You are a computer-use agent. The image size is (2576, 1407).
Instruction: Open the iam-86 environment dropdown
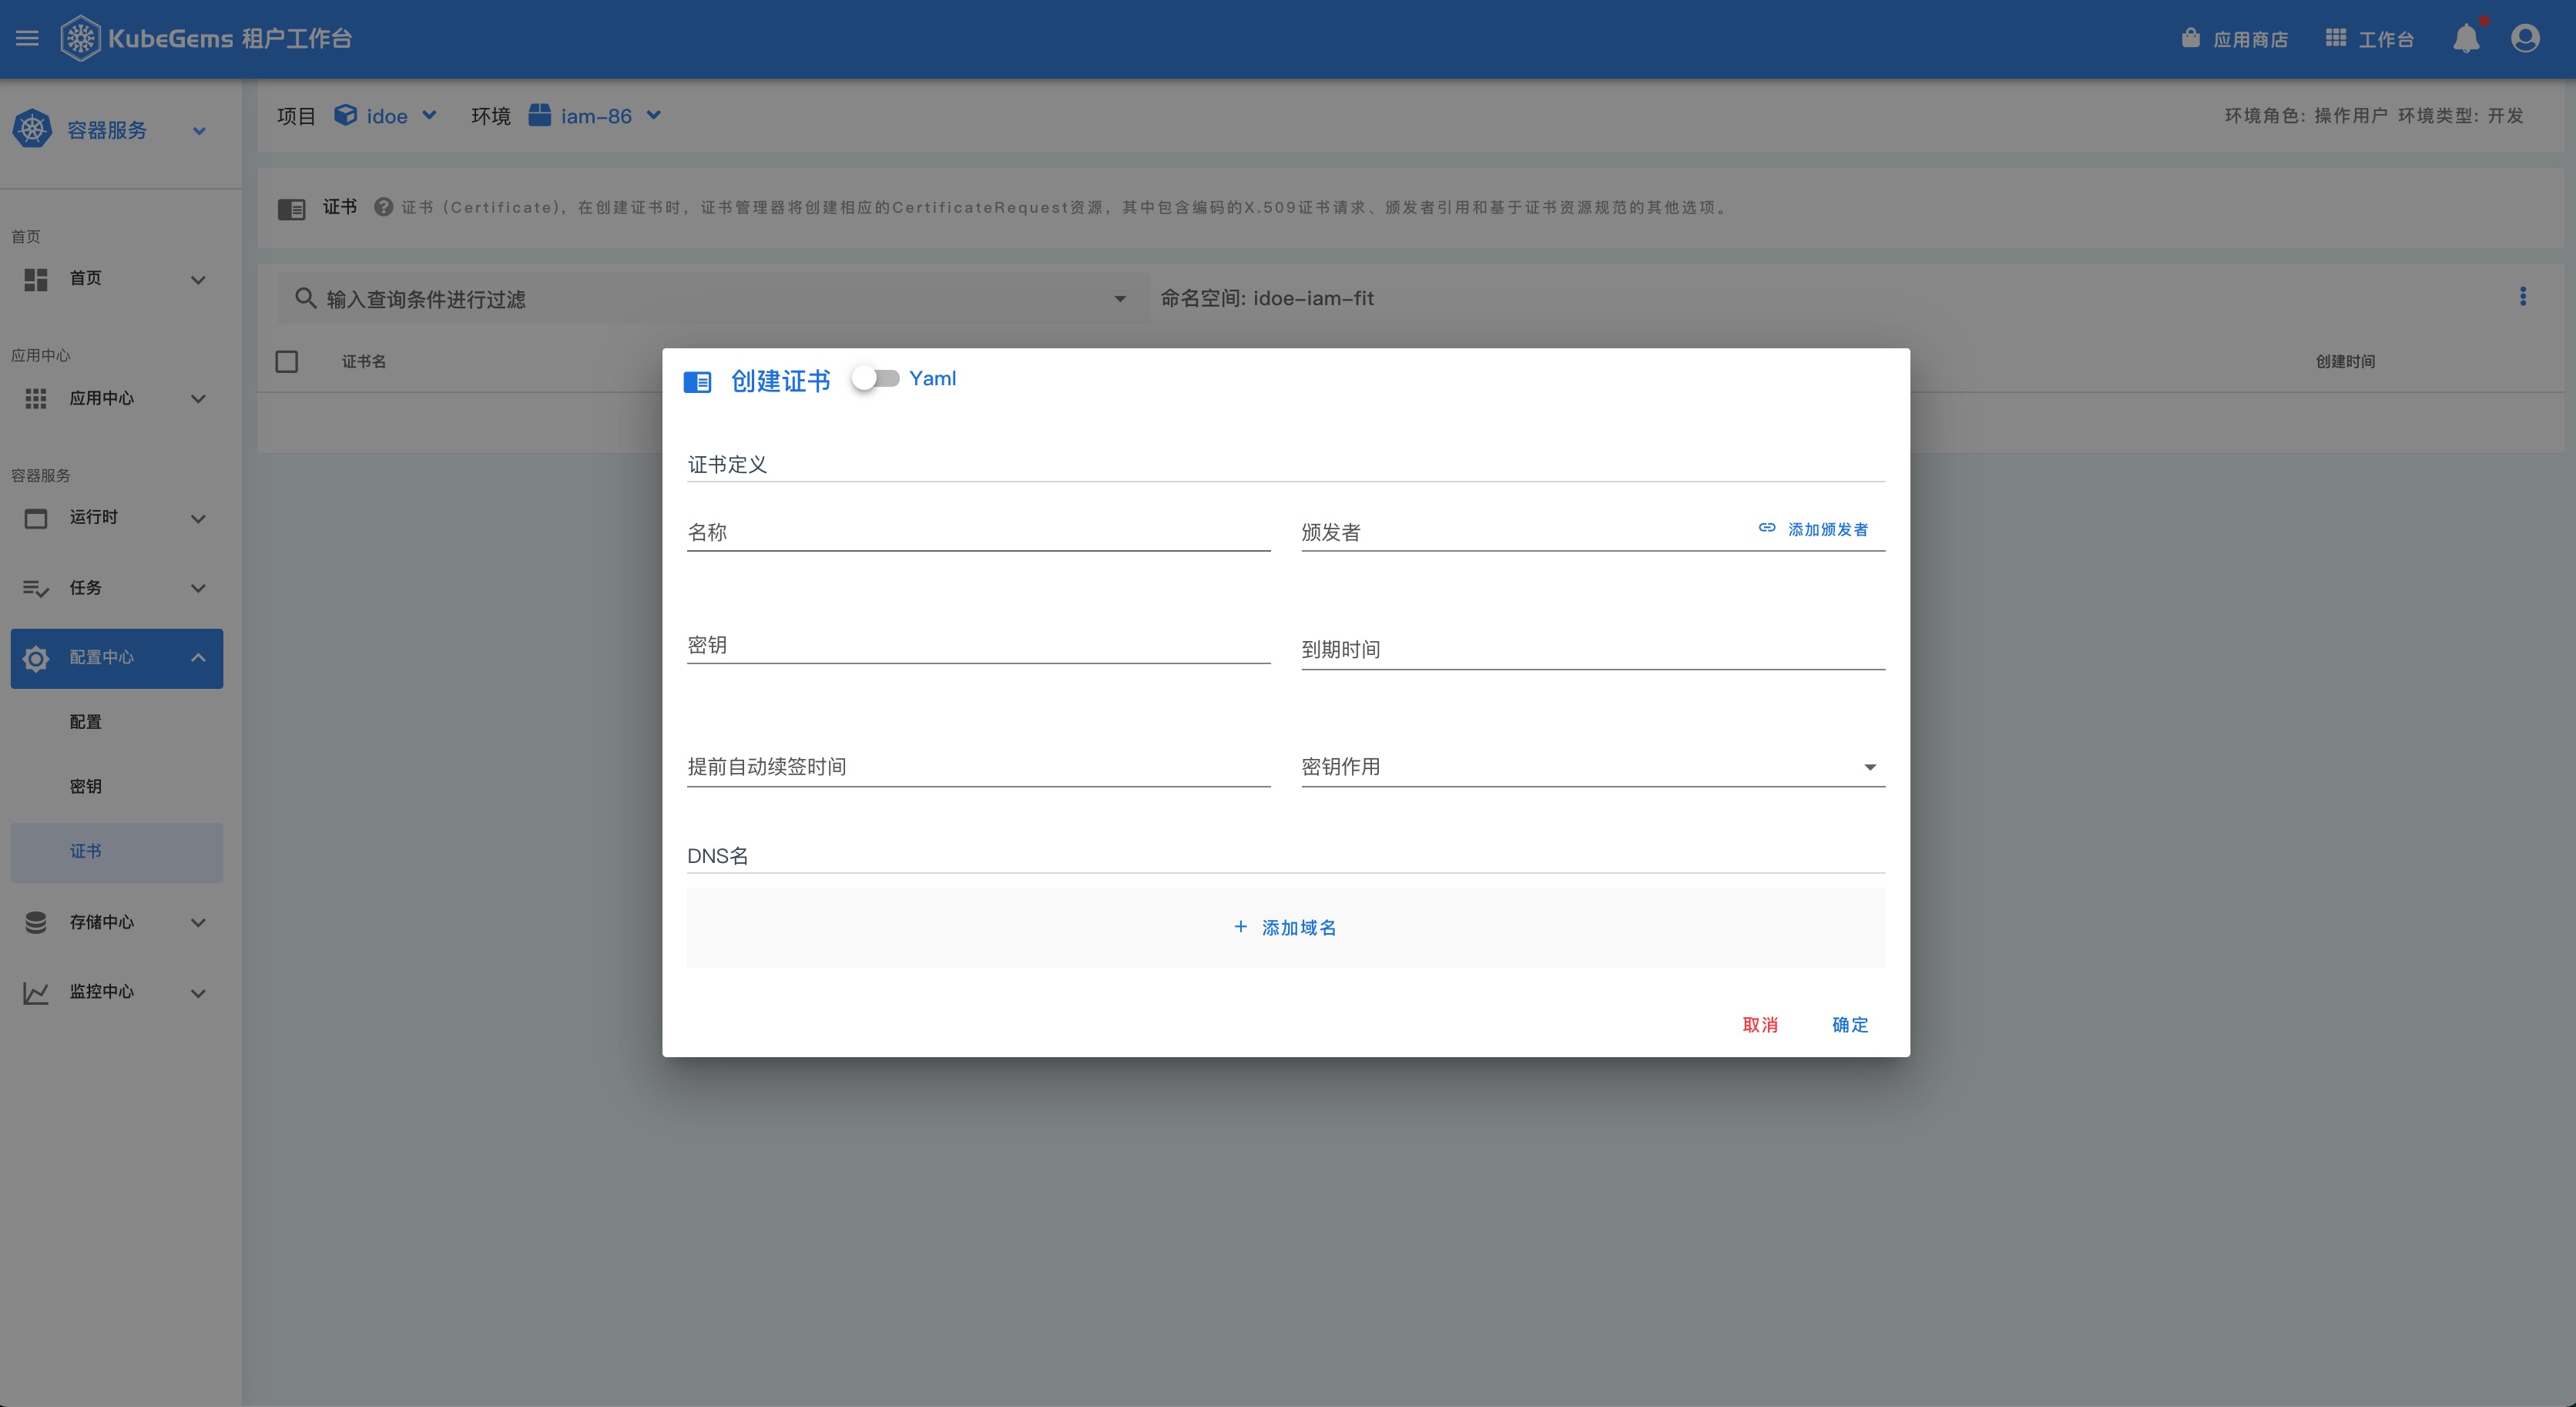pos(654,115)
